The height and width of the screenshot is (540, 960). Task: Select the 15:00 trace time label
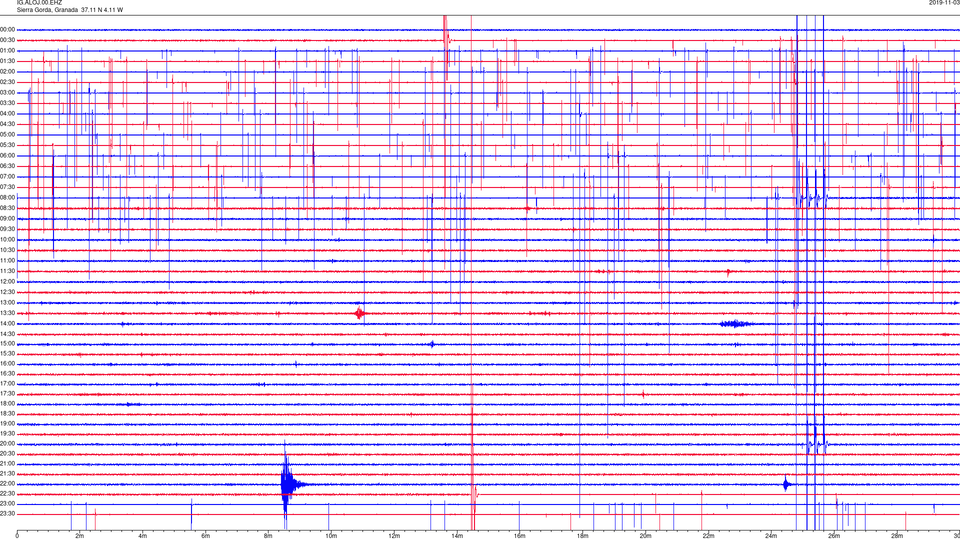click(8, 343)
